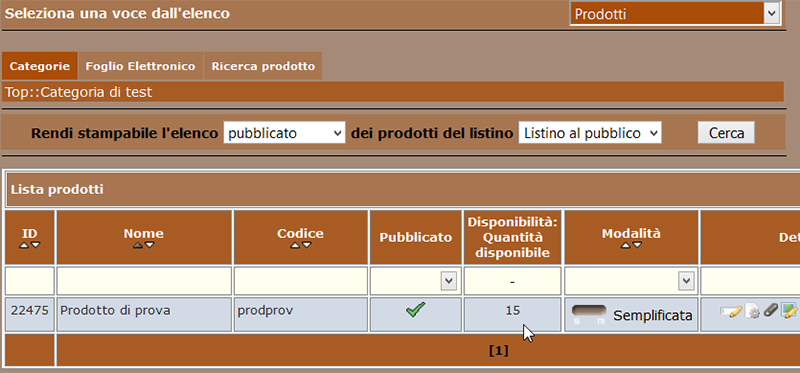Click the rename pencil icon for Prodotto di prova
This screenshot has height=373, width=800.
pyautogui.click(x=731, y=311)
